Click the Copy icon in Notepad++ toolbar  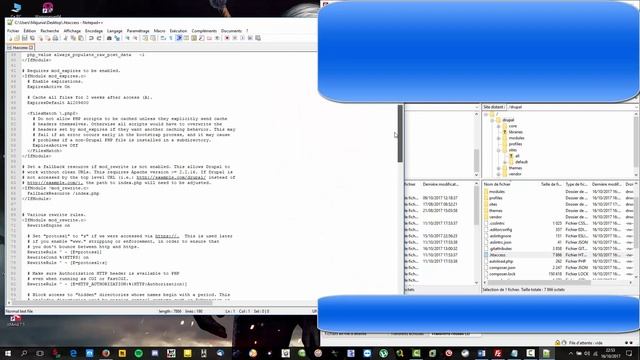pyautogui.click(x=73, y=38)
